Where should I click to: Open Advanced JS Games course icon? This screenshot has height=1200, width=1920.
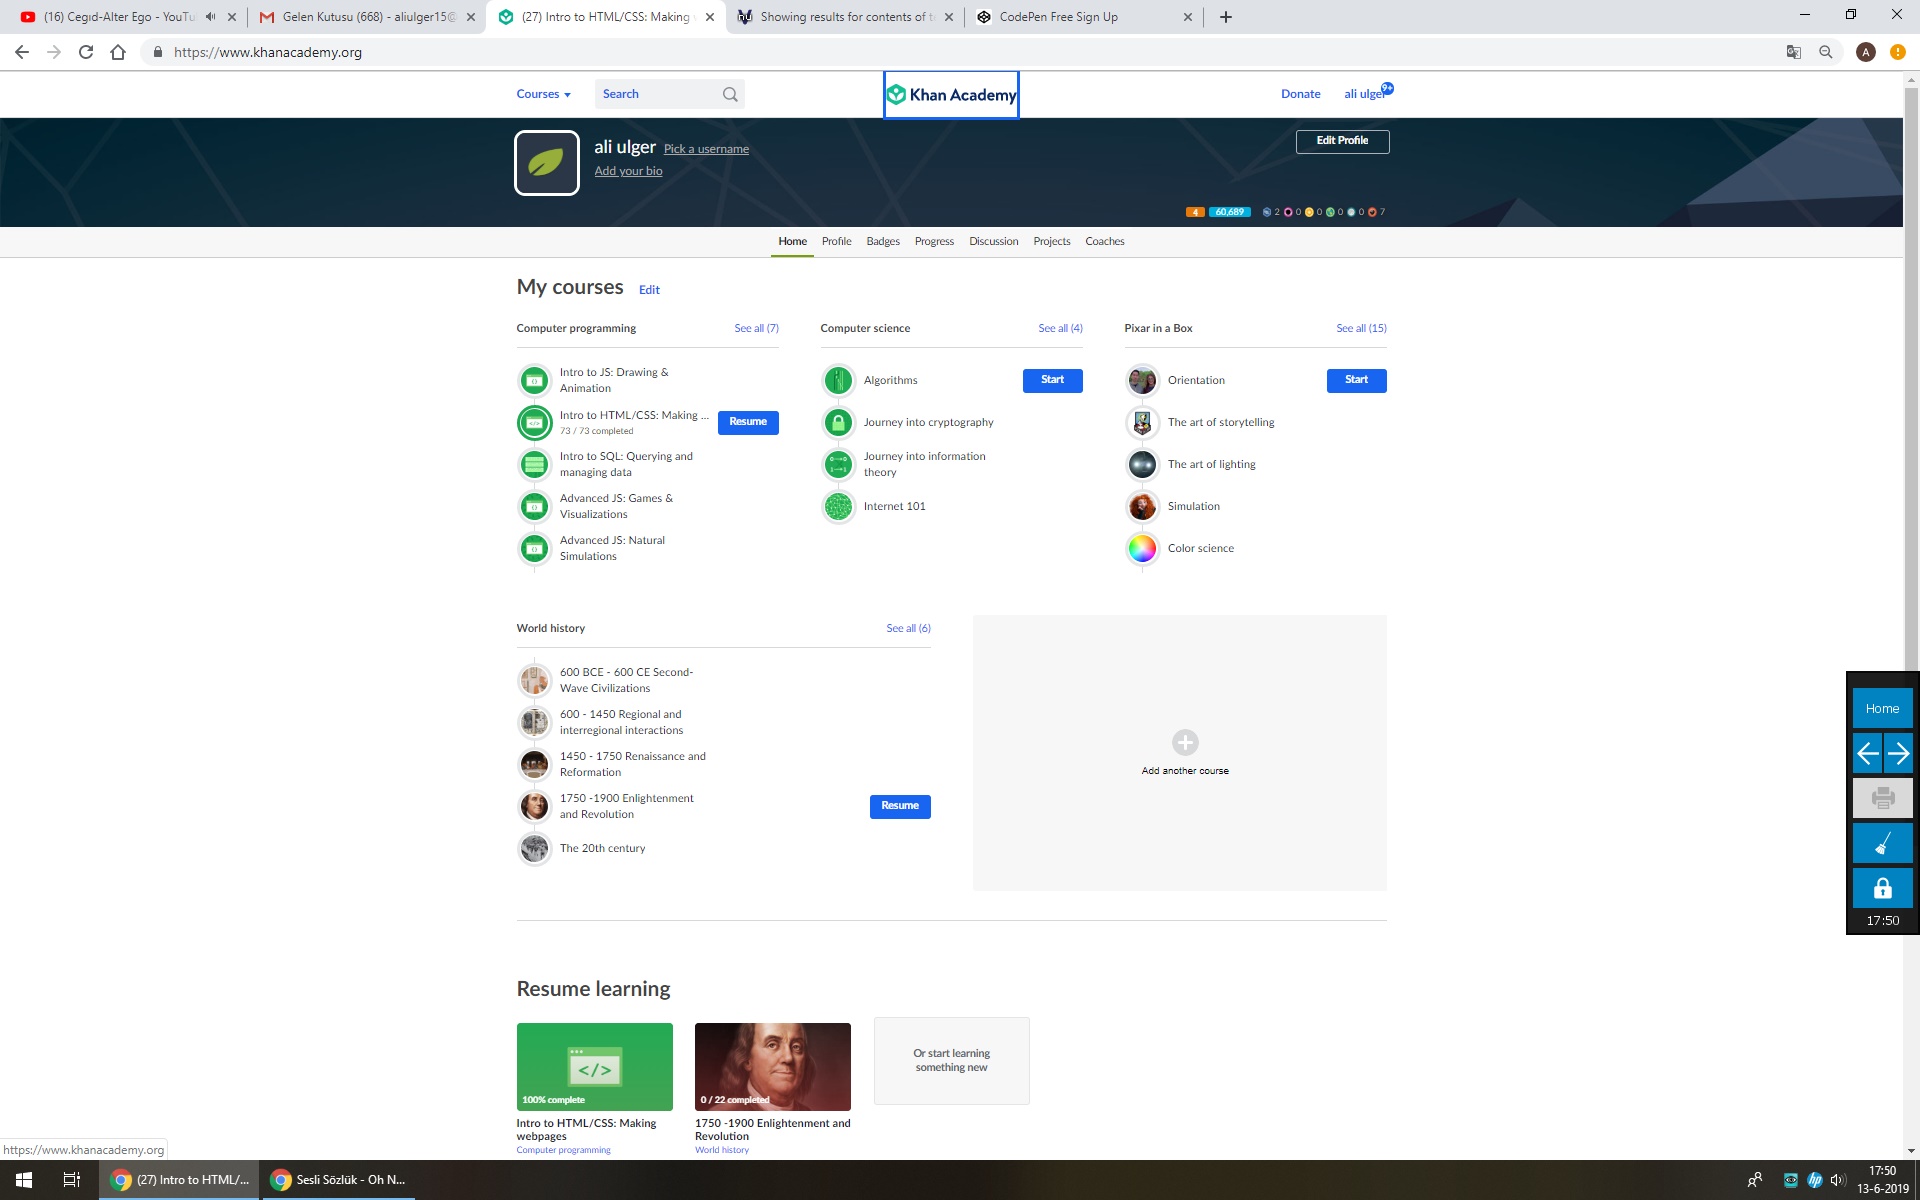tap(534, 506)
